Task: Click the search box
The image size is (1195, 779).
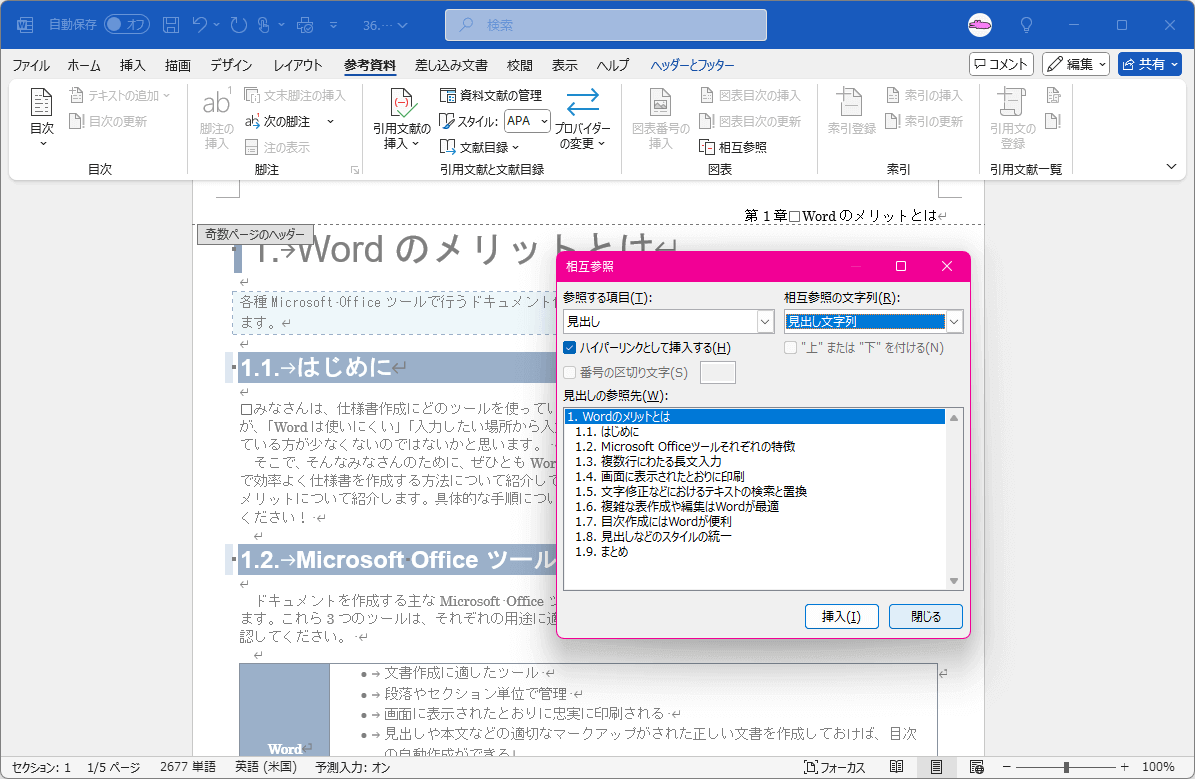Action: [x=606, y=25]
